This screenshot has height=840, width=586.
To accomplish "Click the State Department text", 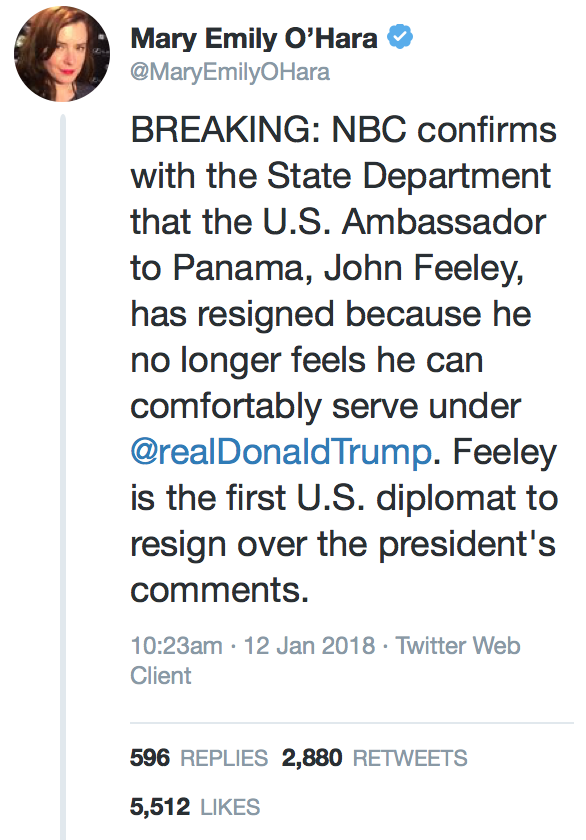I will click(x=409, y=176).
